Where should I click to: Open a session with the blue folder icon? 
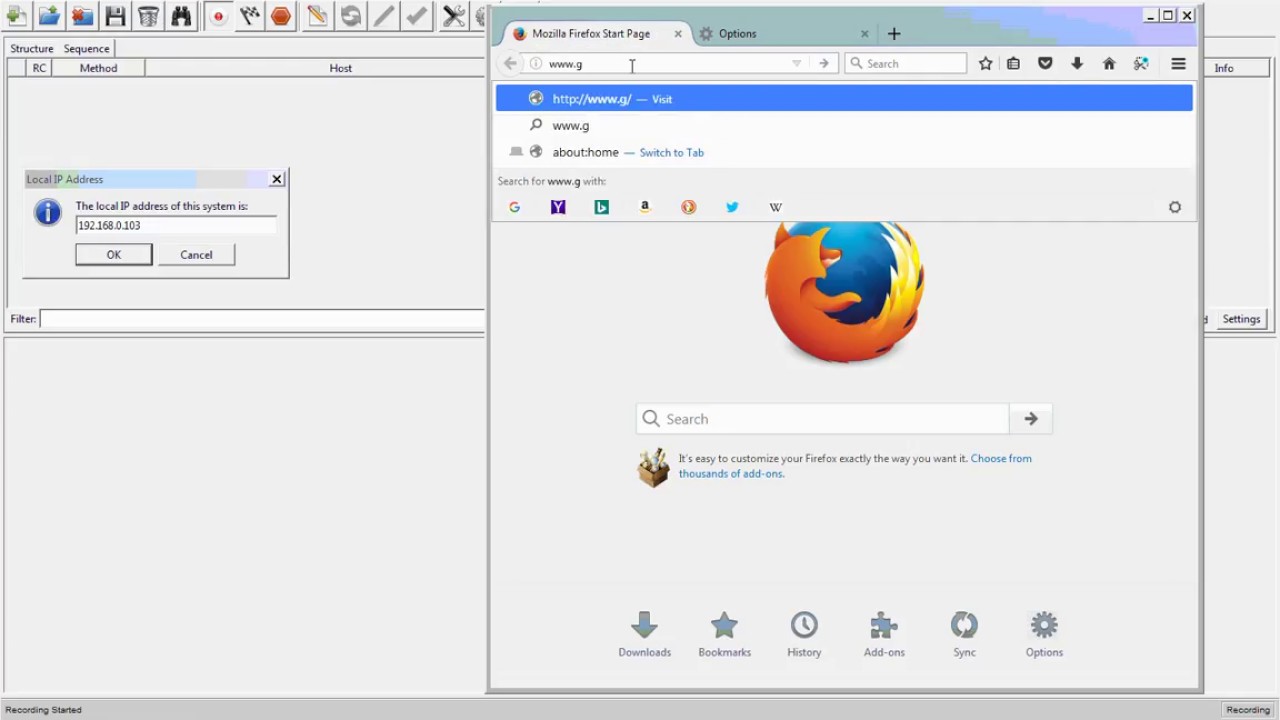[49, 16]
